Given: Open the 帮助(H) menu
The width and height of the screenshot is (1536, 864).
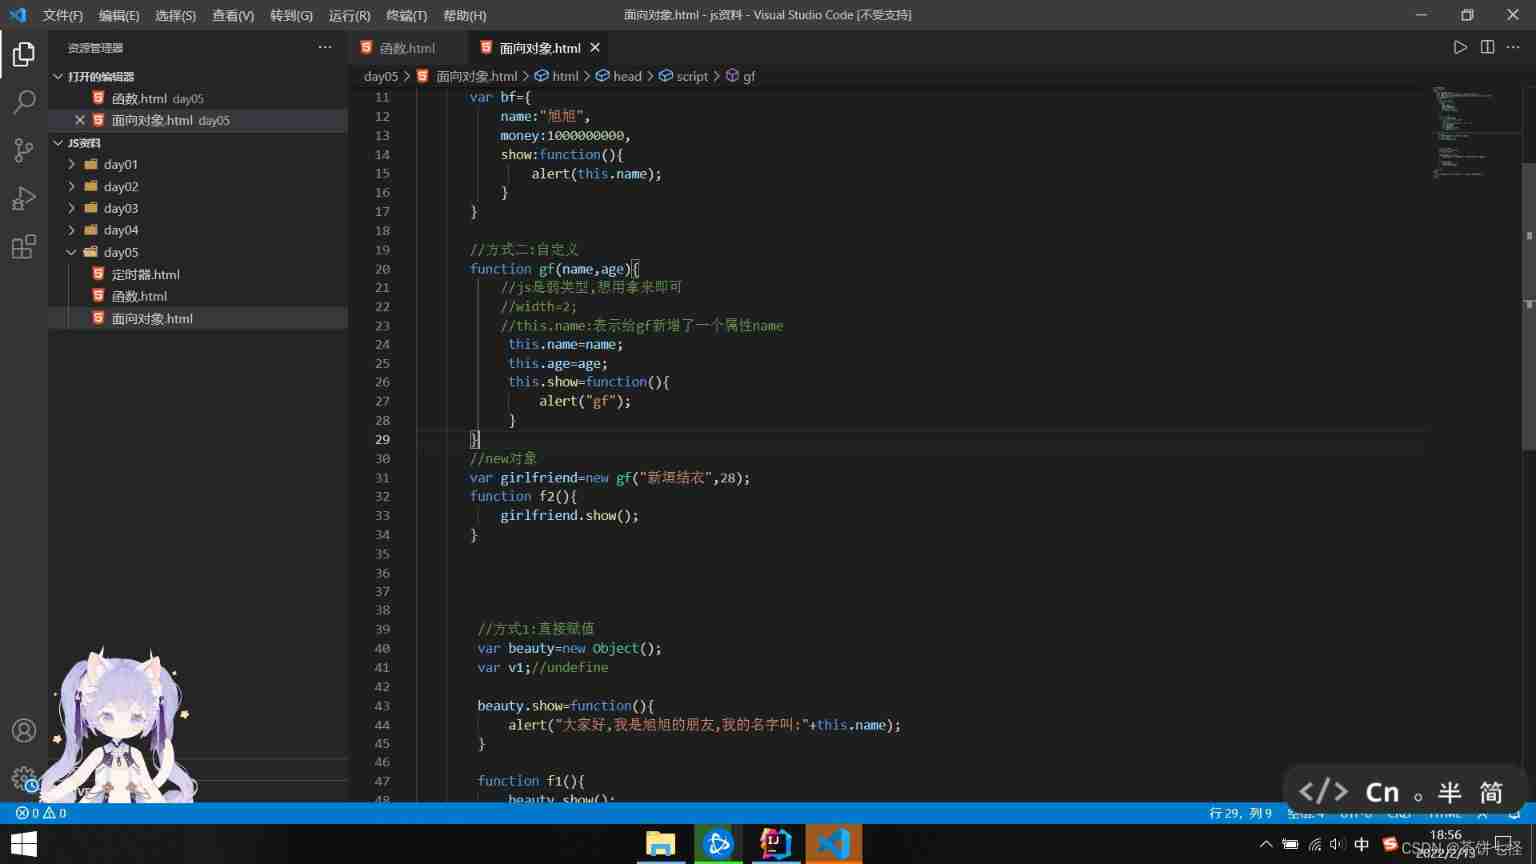Looking at the screenshot, I should tap(464, 15).
